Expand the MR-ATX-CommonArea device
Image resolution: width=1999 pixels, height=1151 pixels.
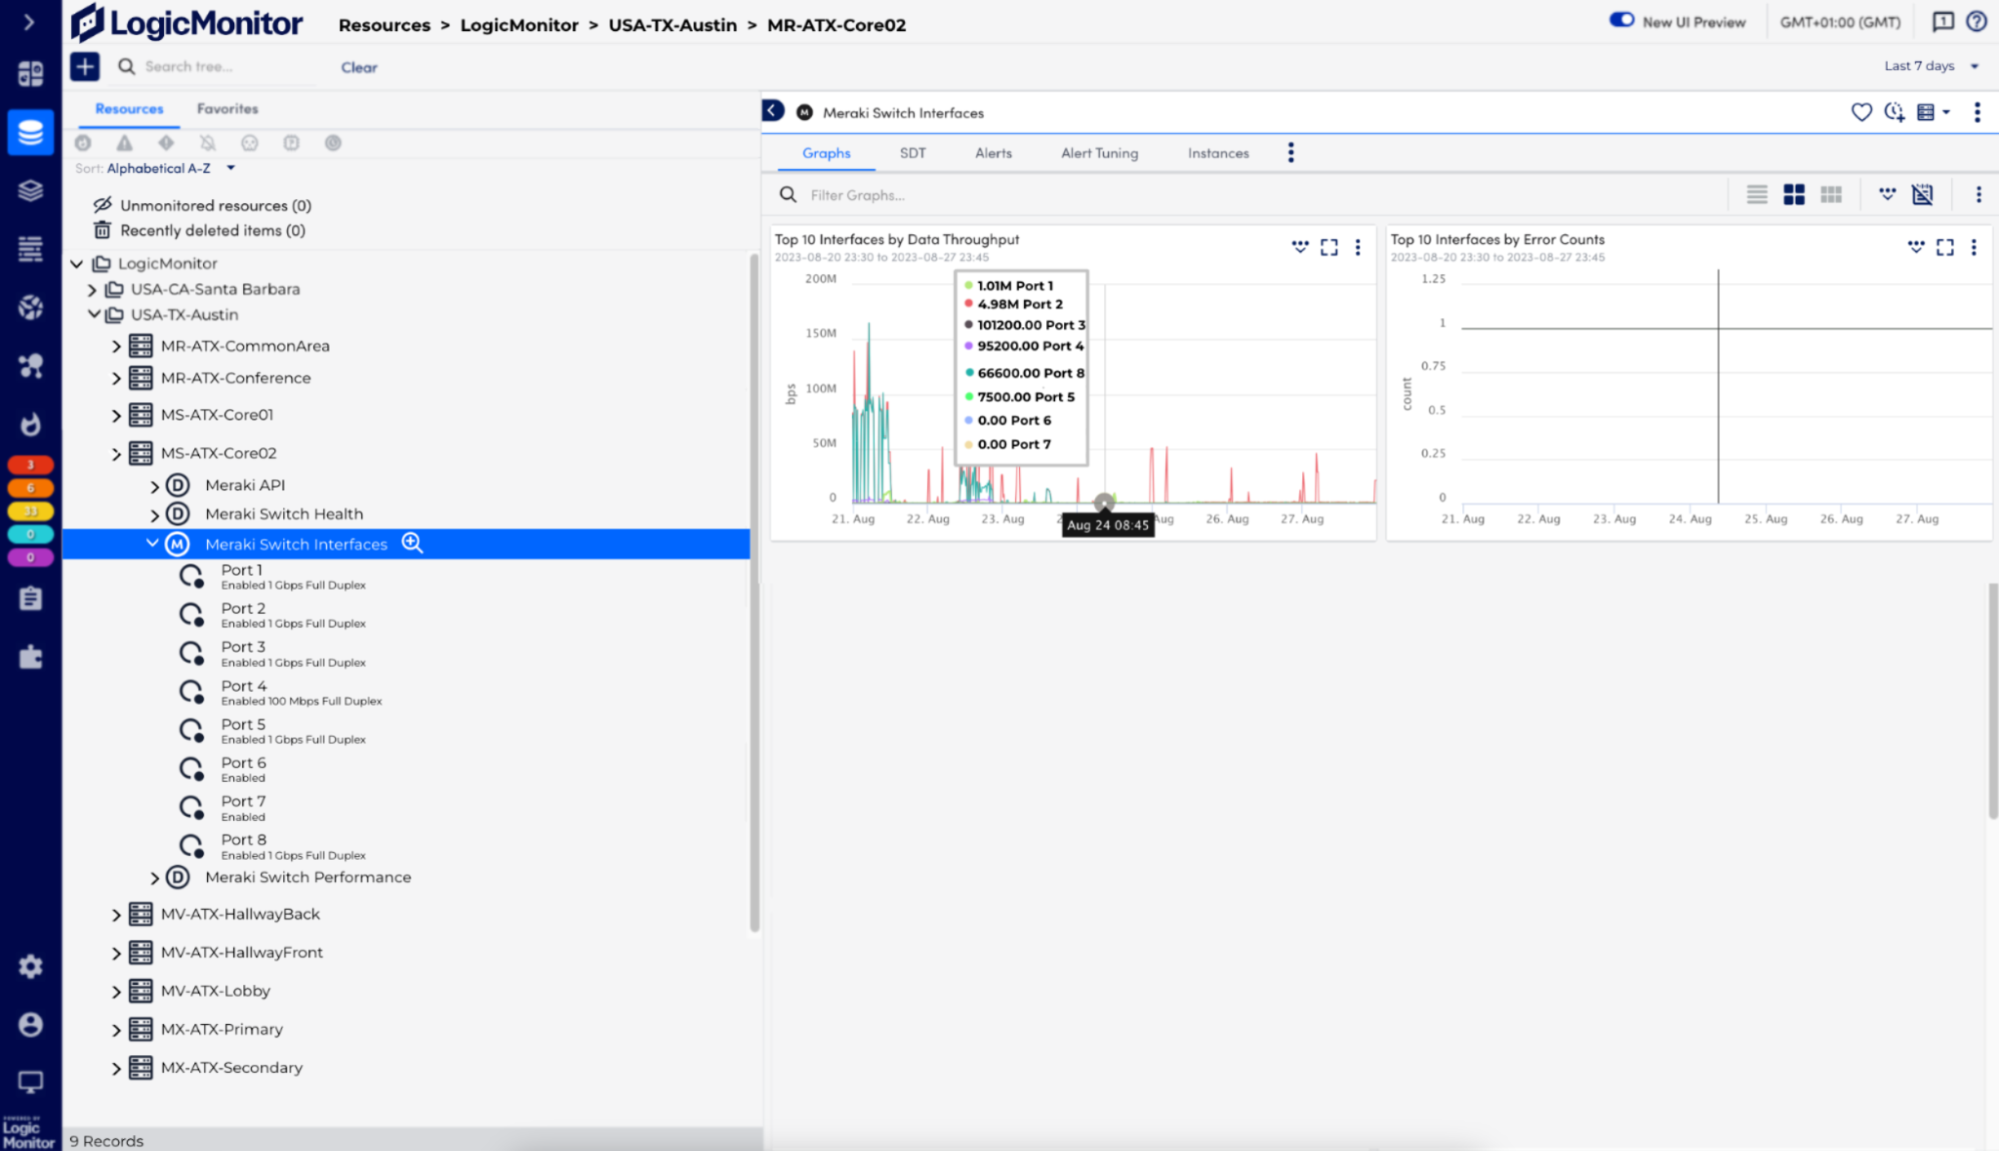[x=116, y=346]
